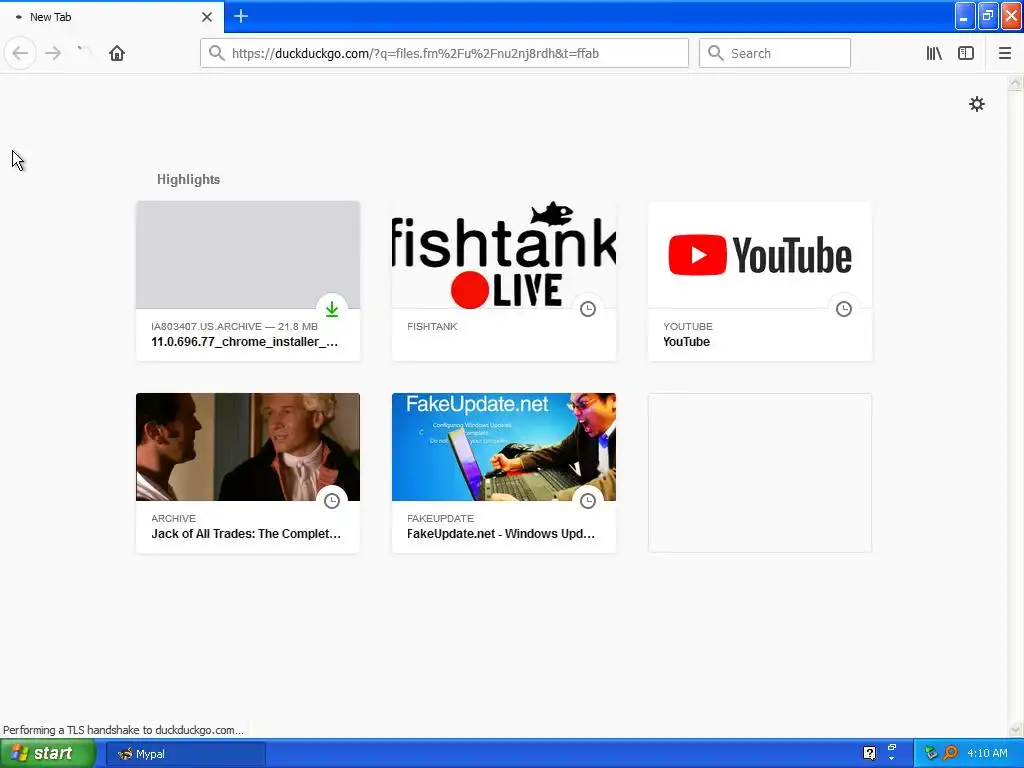Open FakeUpdate.net - Windows Upd... title
1024x768 pixels.
point(501,534)
